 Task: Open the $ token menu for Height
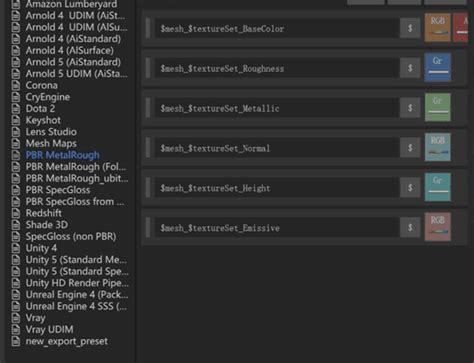click(x=410, y=188)
